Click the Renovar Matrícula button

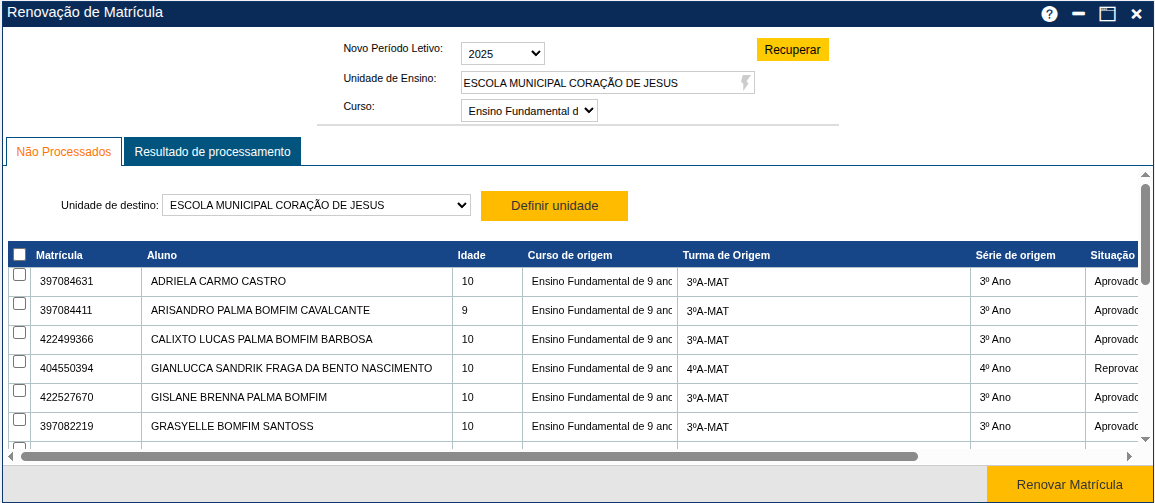point(1069,485)
